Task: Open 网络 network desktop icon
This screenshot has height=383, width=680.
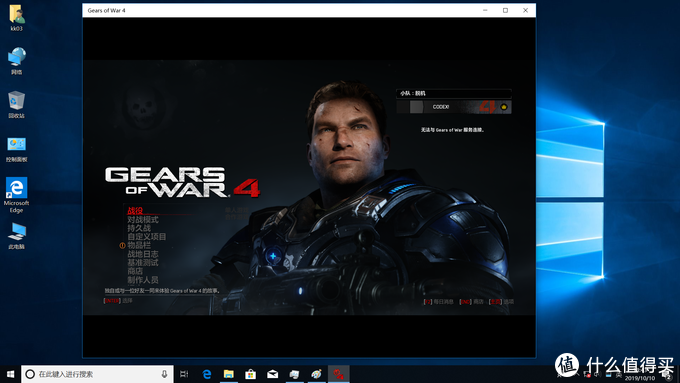Action: point(16,61)
